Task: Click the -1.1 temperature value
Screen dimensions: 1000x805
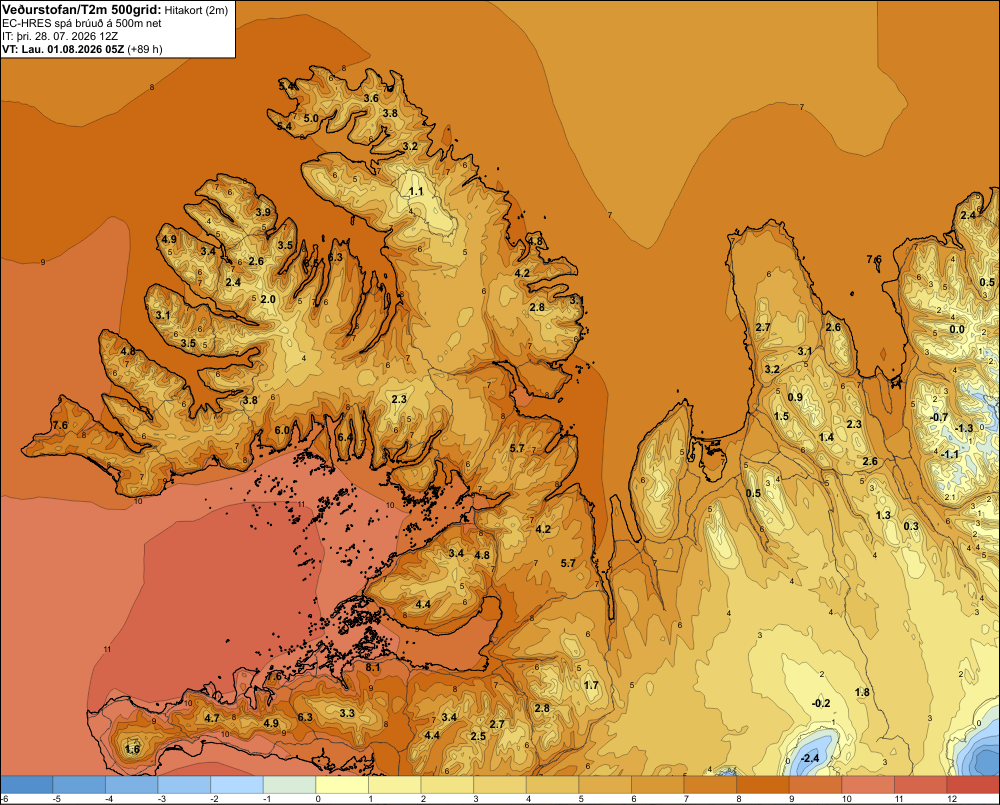Action: pyautogui.click(x=950, y=454)
